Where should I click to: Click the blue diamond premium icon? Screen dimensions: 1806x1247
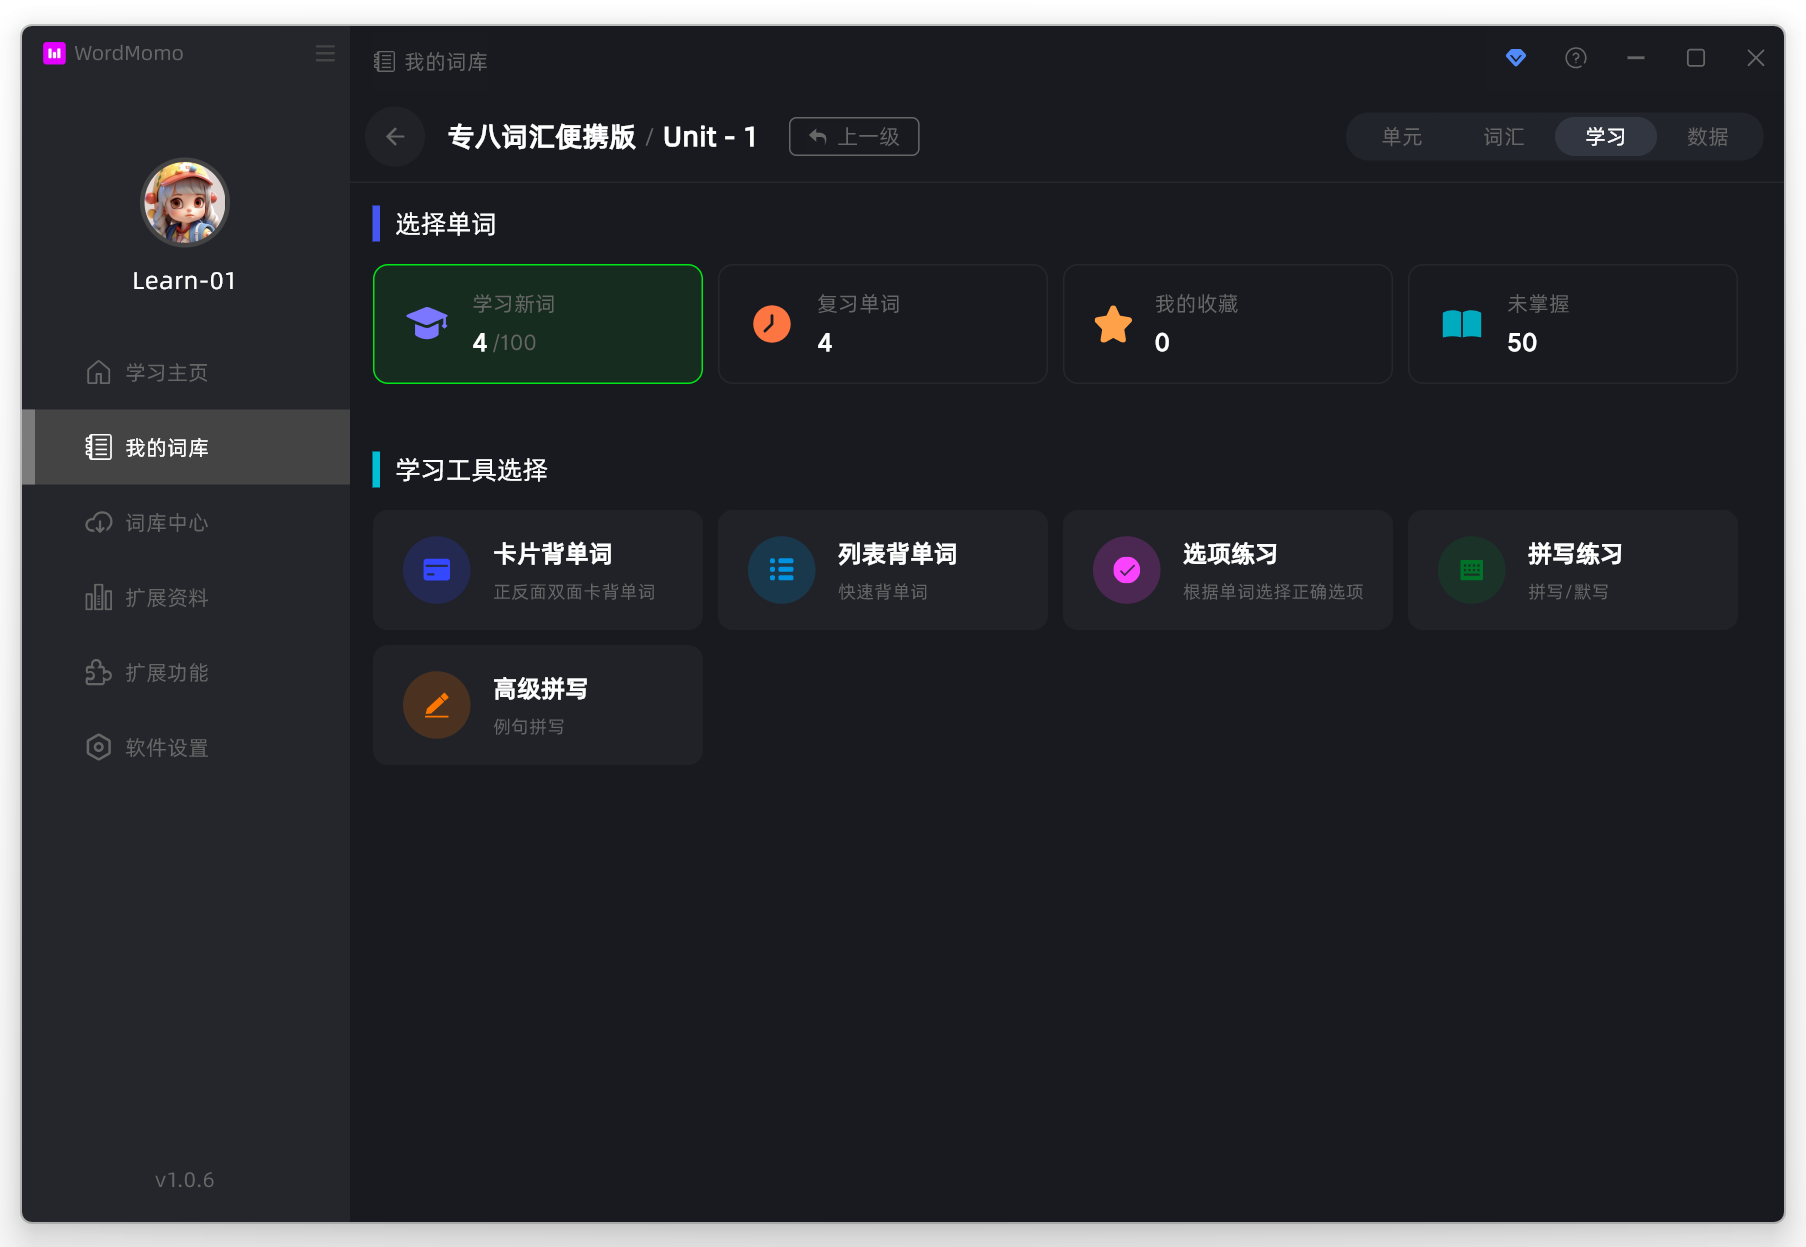coord(1515,58)
